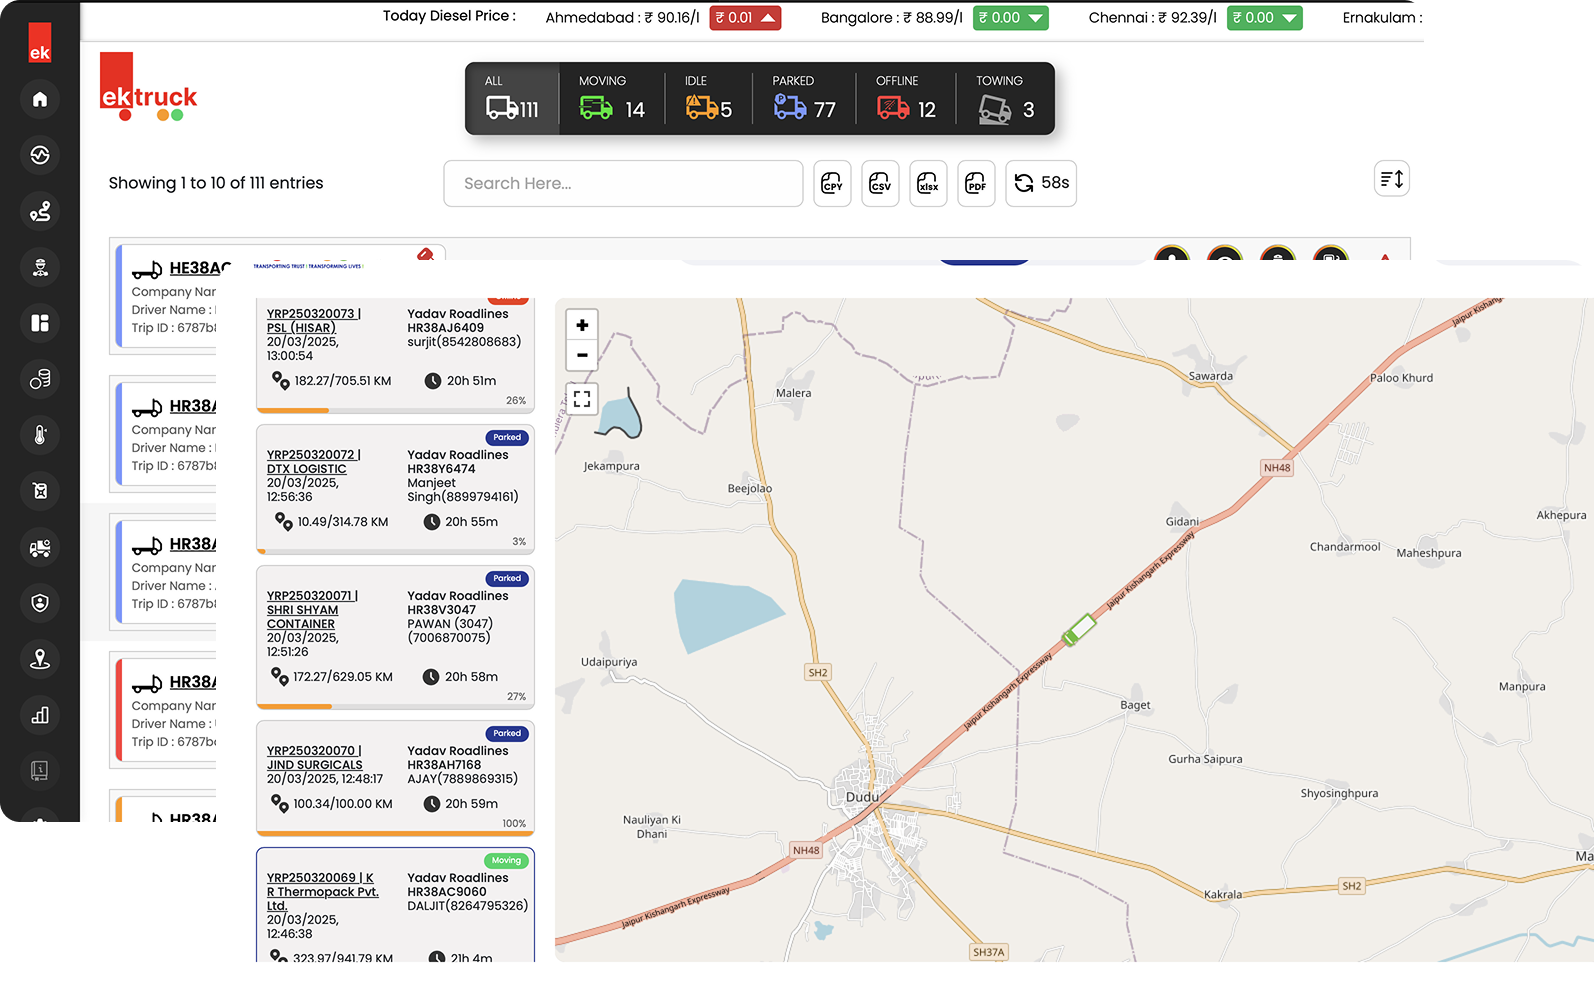Expand Bangalore diesel price change indicator
The width and height of the screenshot is (1594, 1008).
tap(1010, 18)
